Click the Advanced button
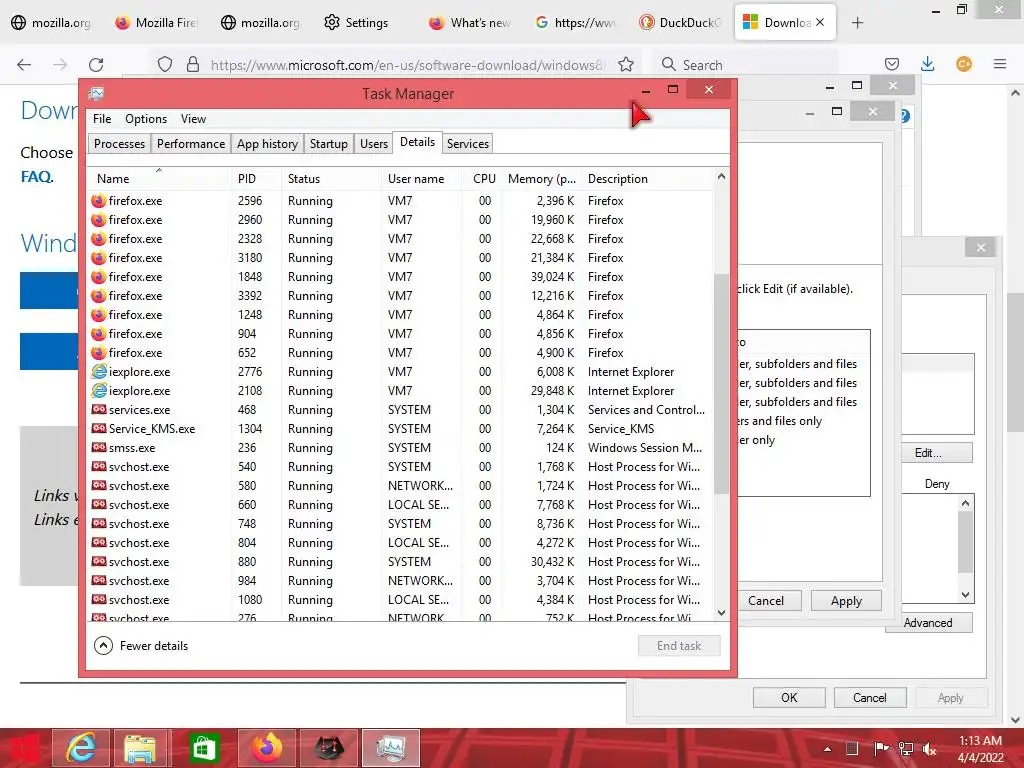 (x=929, y=623)
